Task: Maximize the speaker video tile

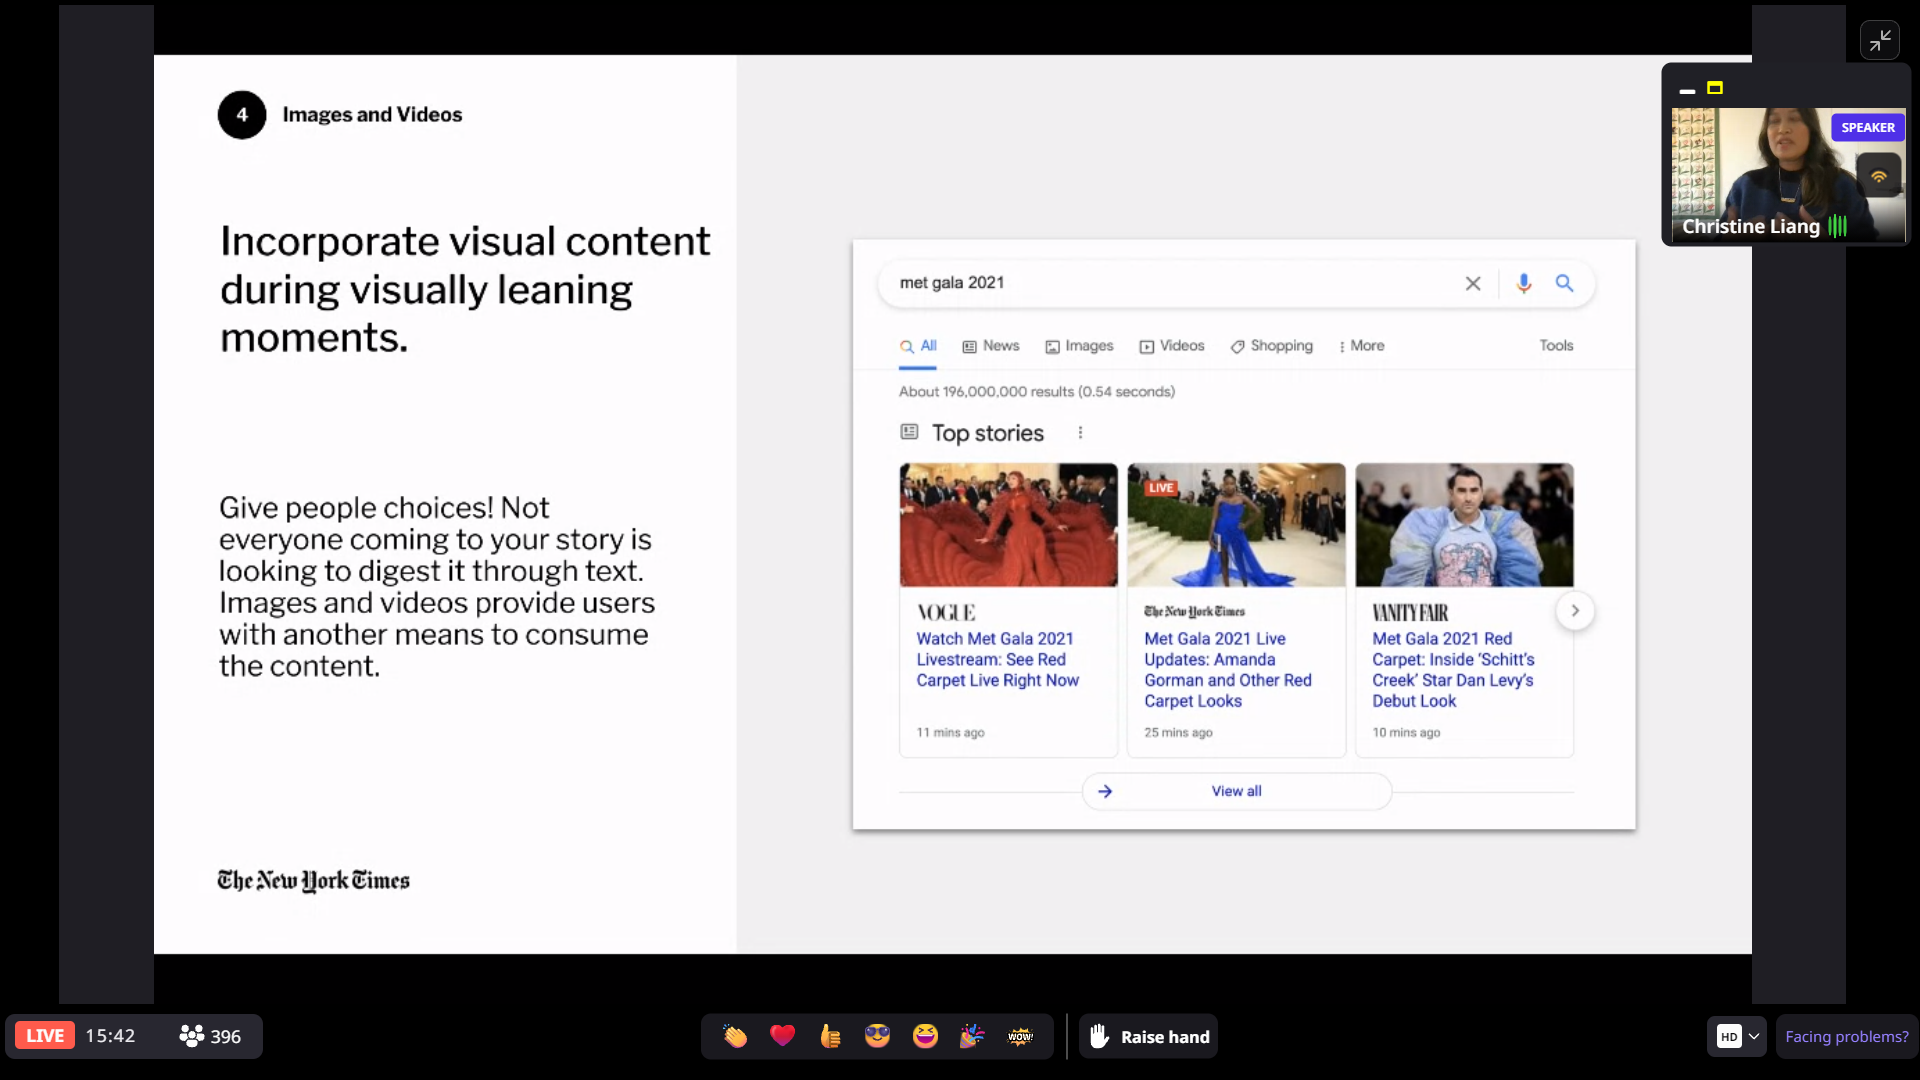Action: pos(1716,89)
